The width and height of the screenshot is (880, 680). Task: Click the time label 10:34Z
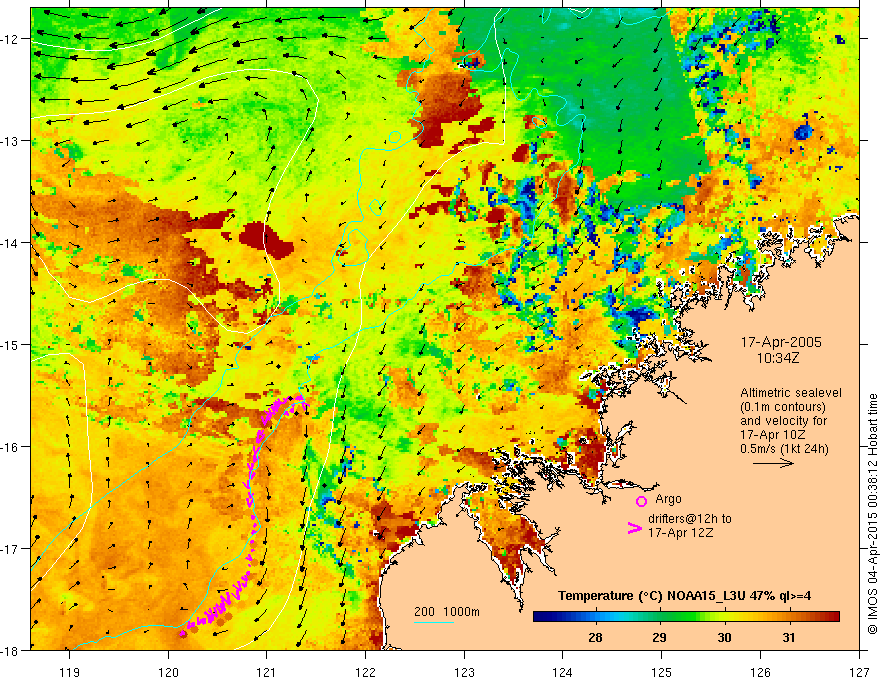coord(777,358)
